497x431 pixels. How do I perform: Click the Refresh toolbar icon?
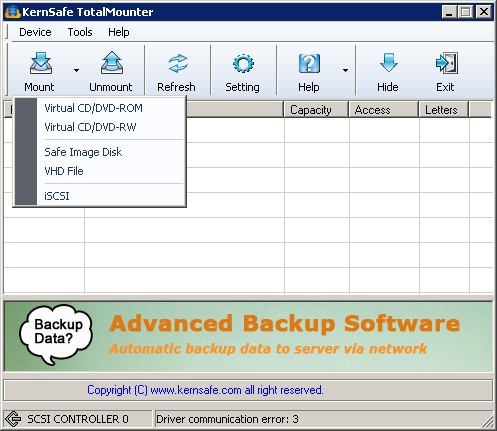pyautogui.click(x=178, y=63)
